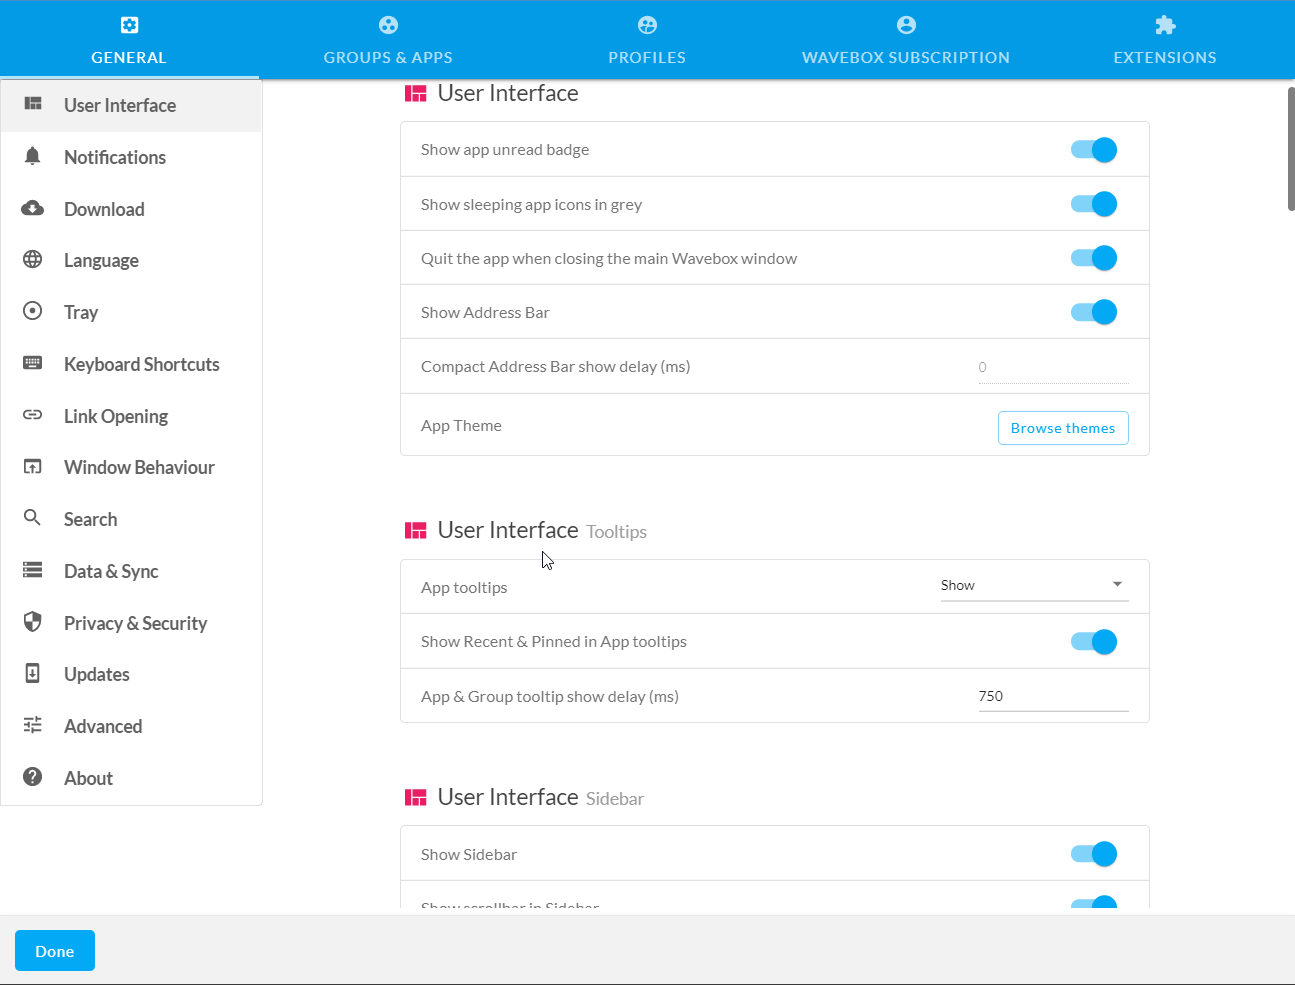Click the red User Interface heading icon
The image size is (1295, 985).
tap(415, 94)
